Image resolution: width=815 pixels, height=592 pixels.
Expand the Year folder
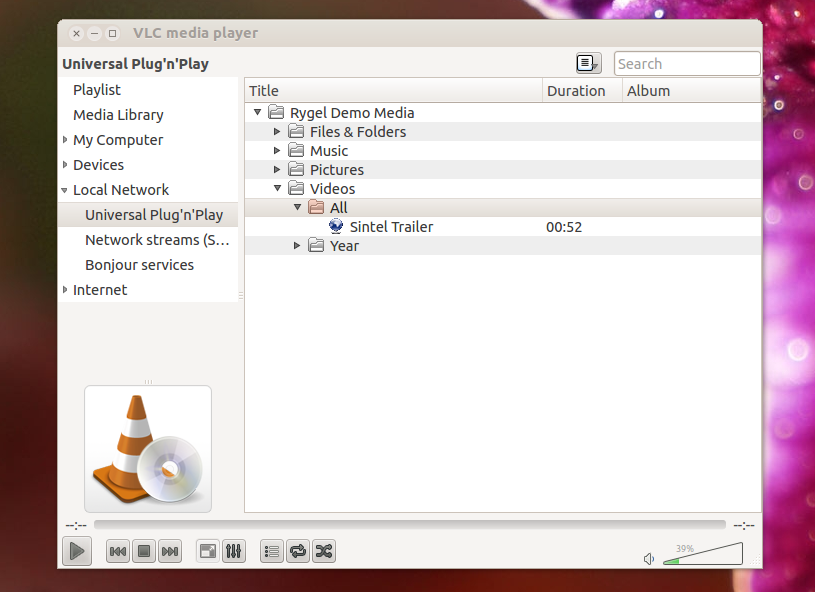(x=297, y=246)
